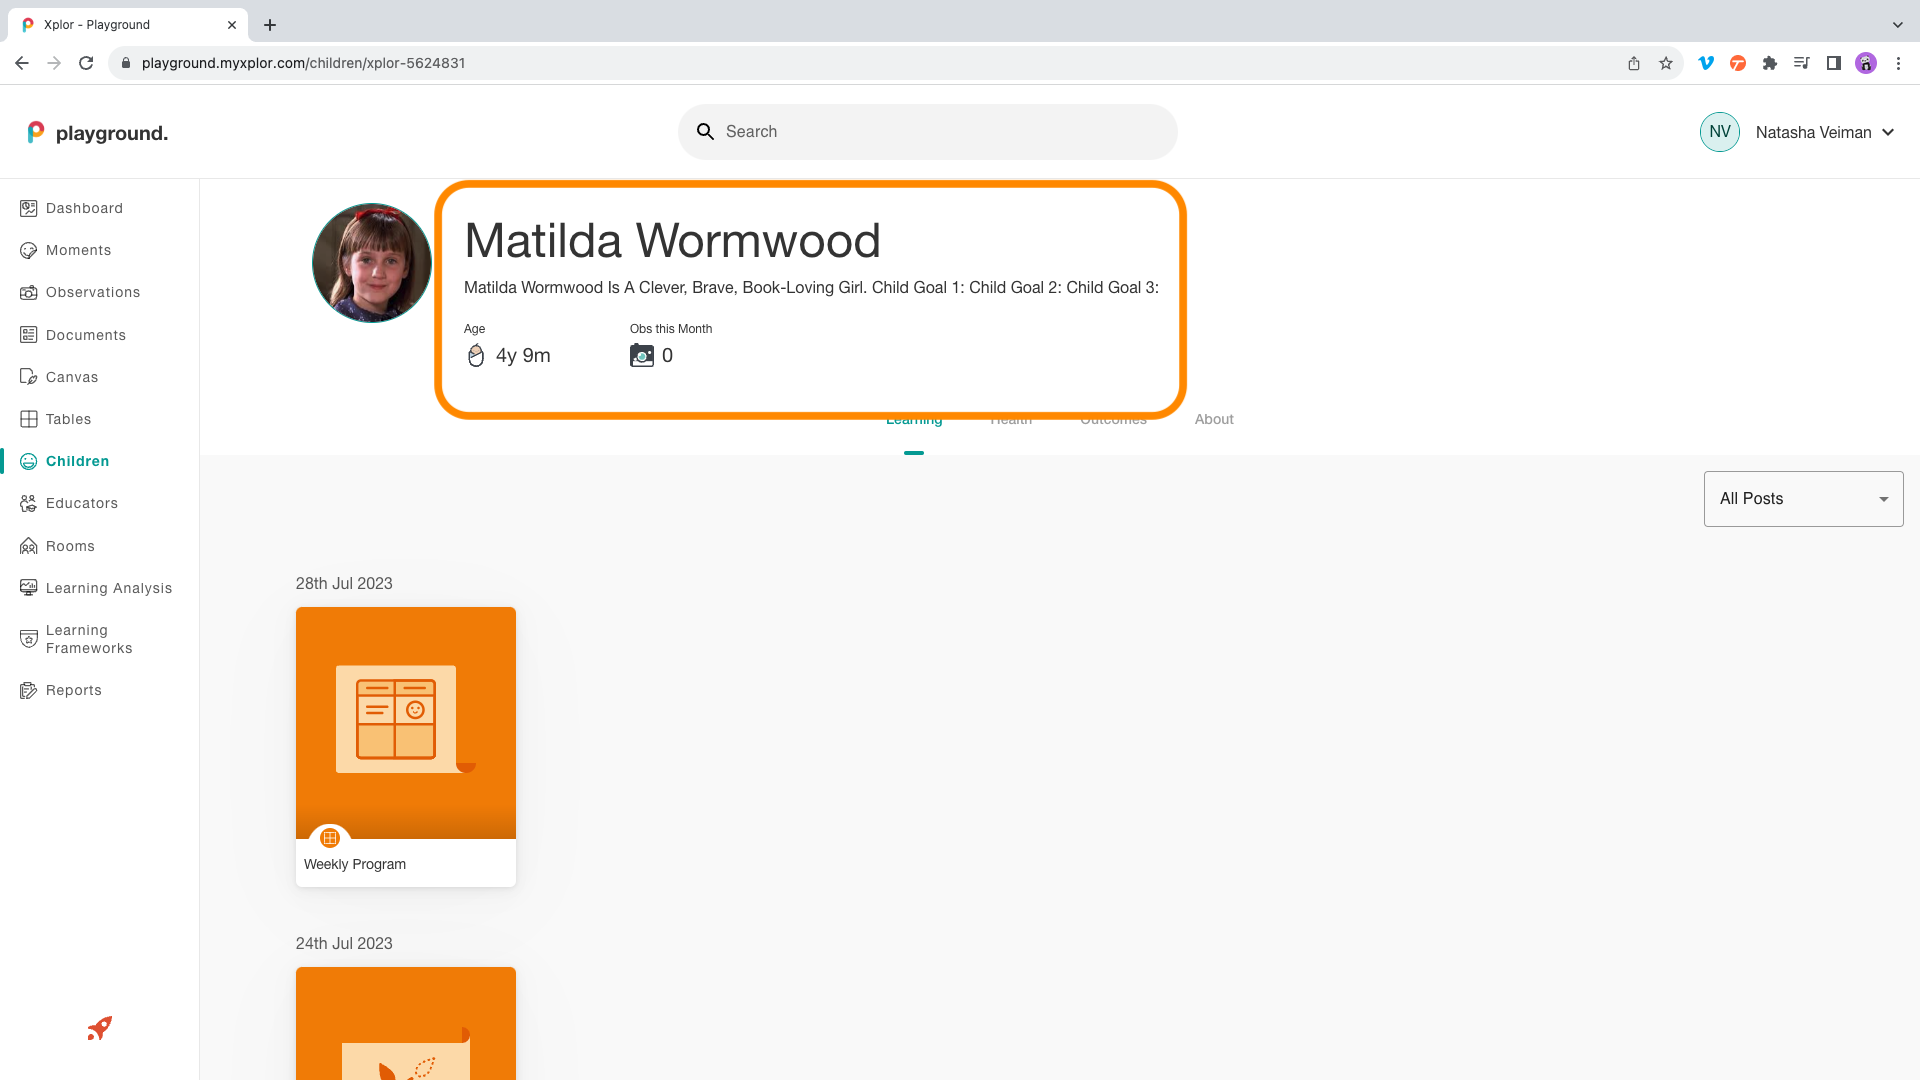The width and height of the screenshot is (1920, 1080).
Task: Open Reports from the sidebar
Action: 73,690
